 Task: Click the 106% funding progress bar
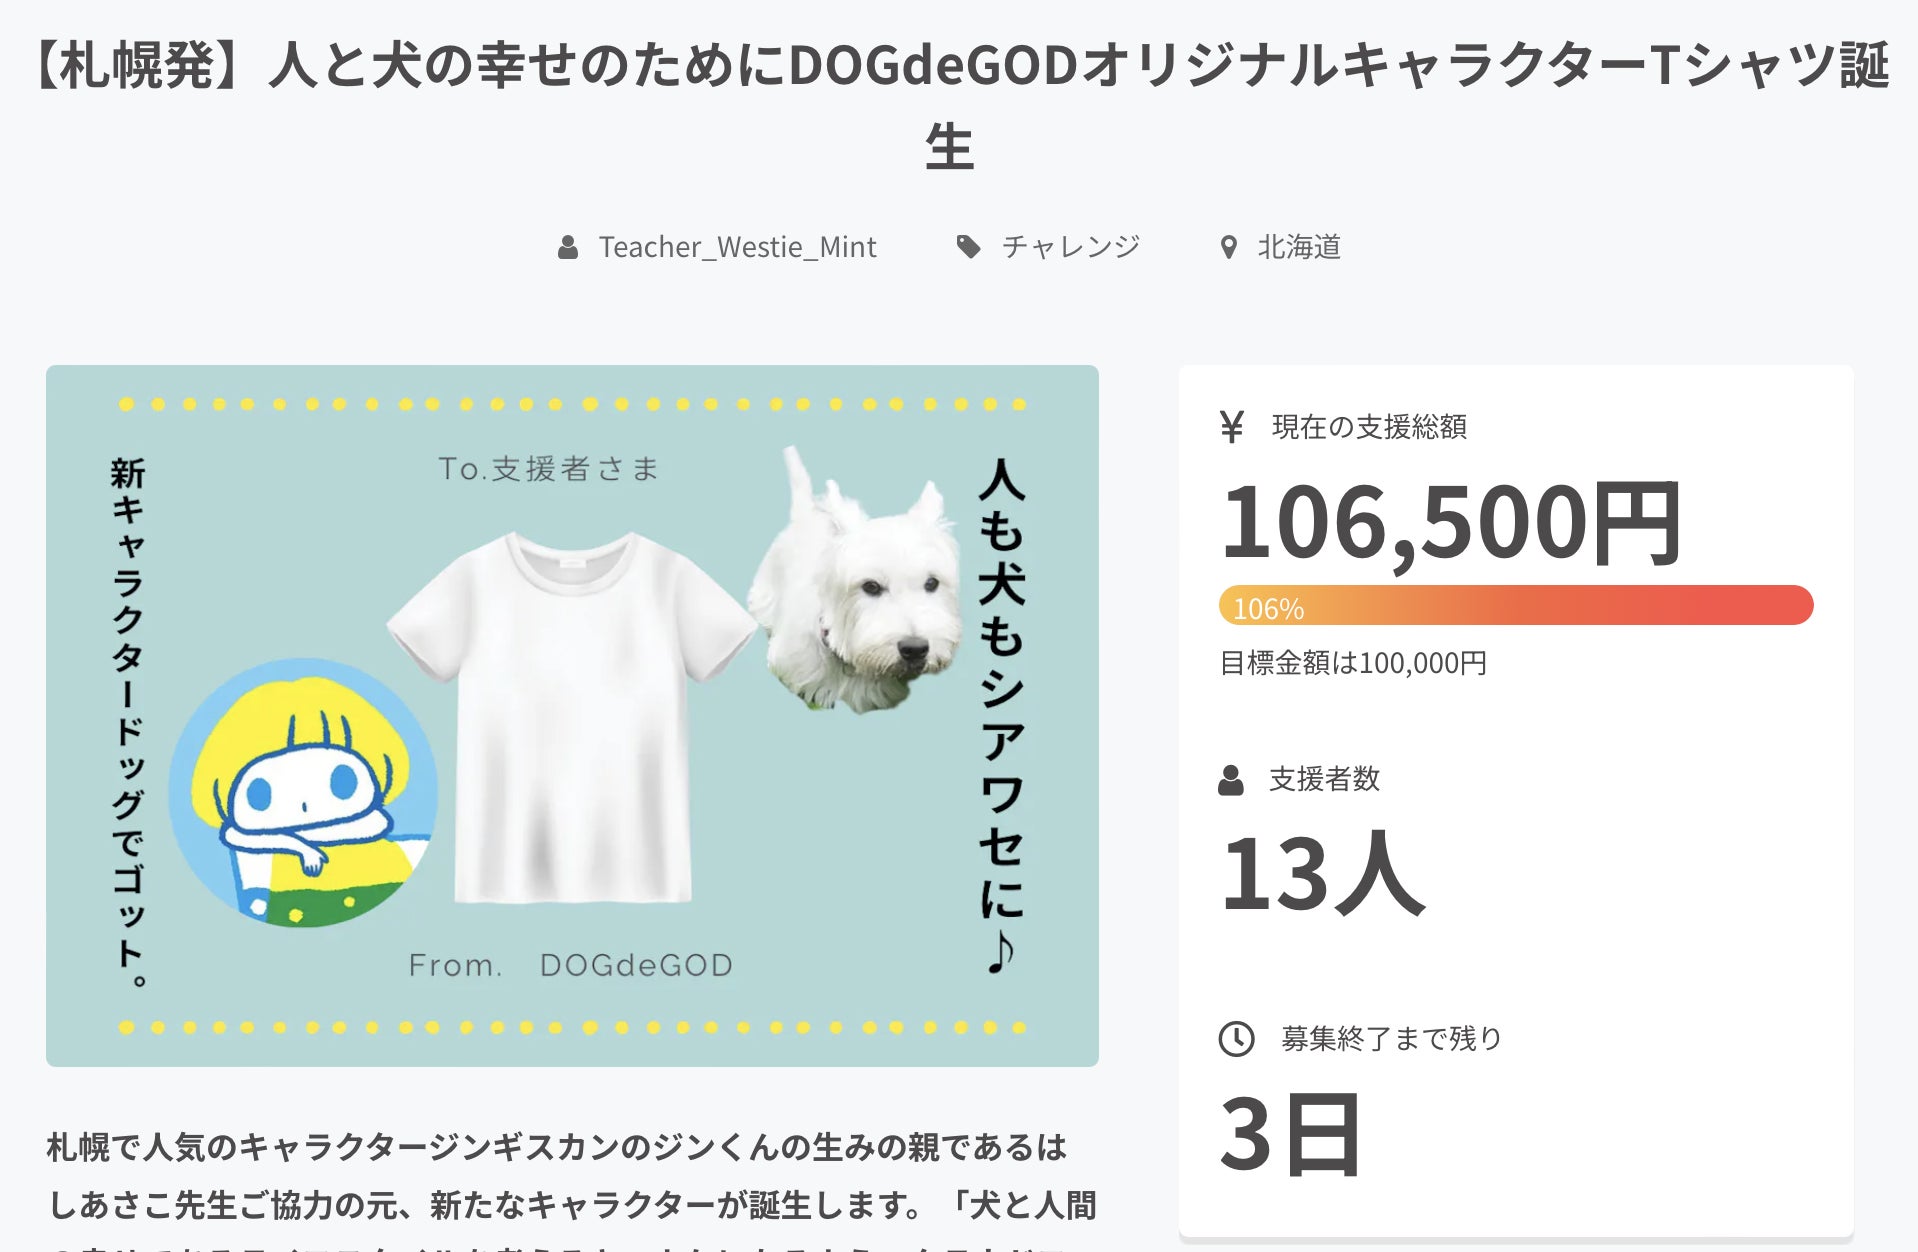click(x=1515, y=606)
